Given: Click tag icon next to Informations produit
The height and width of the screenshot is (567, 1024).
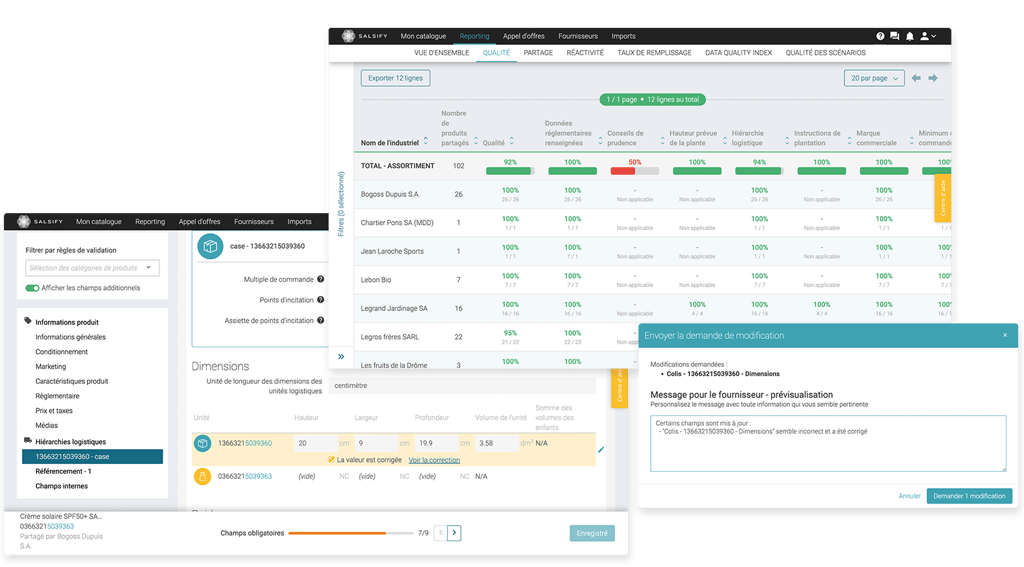Looking at the screenshot, I should pos(27,321).
